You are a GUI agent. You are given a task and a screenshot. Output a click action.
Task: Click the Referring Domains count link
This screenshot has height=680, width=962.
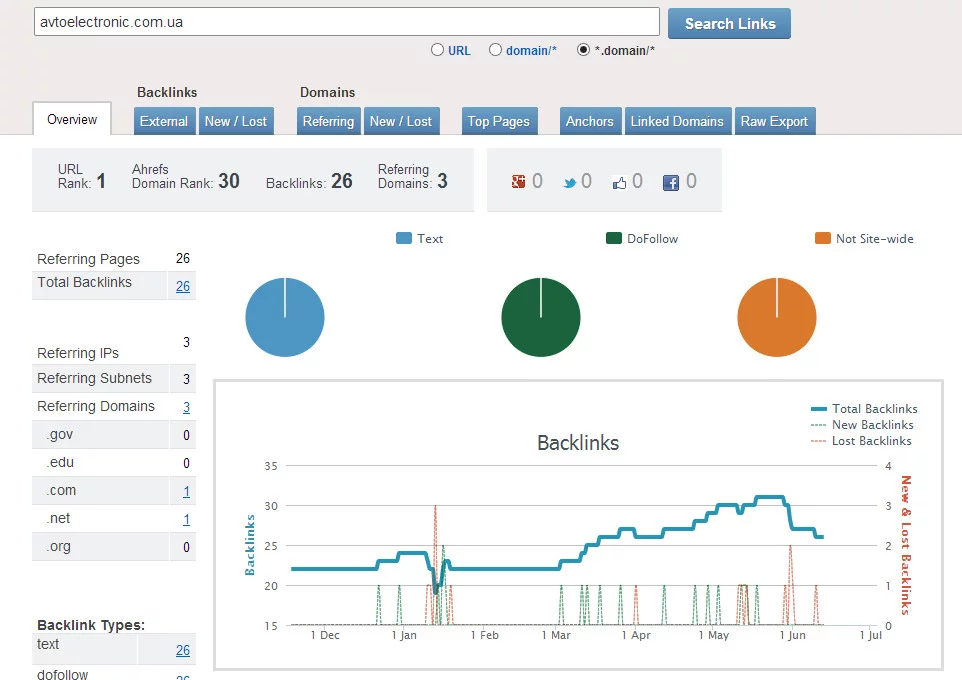pyautogui.click(x=187, y=407)
